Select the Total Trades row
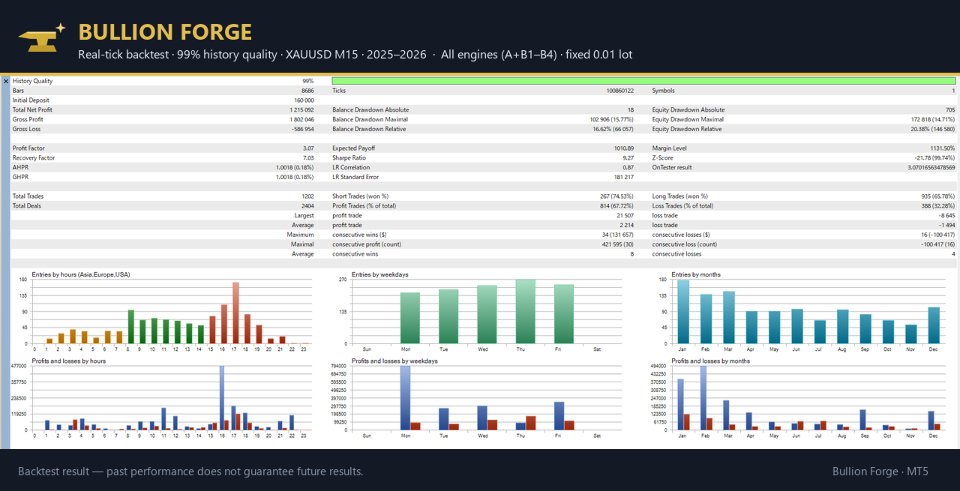Image resolution: width=960 pixels, height=491 pixels. (x=163, y=197)
